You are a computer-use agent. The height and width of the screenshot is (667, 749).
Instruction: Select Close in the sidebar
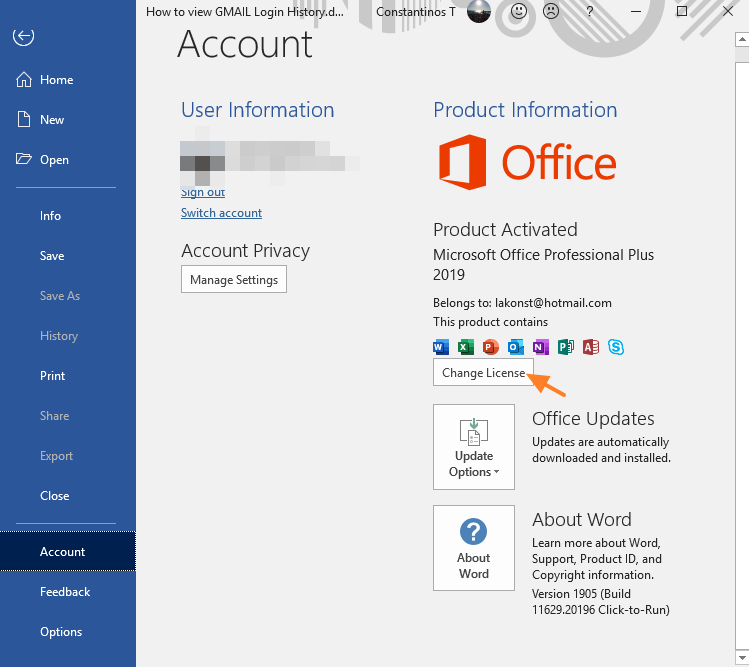[x=68, y=495]
